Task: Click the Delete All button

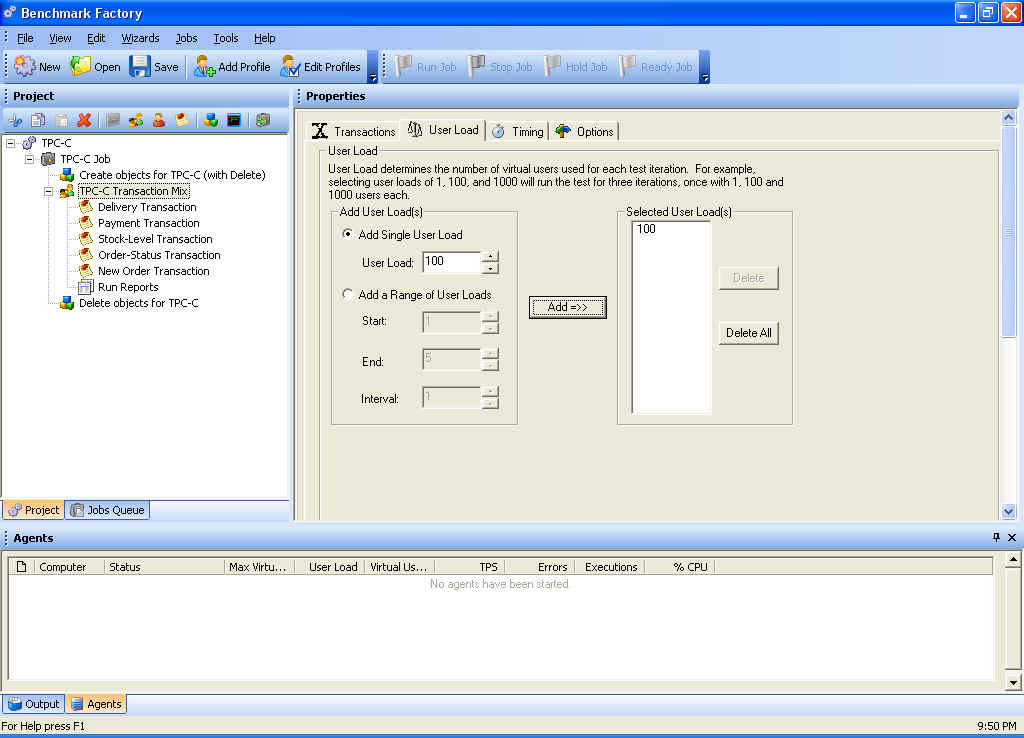Action: click(748, 333)
